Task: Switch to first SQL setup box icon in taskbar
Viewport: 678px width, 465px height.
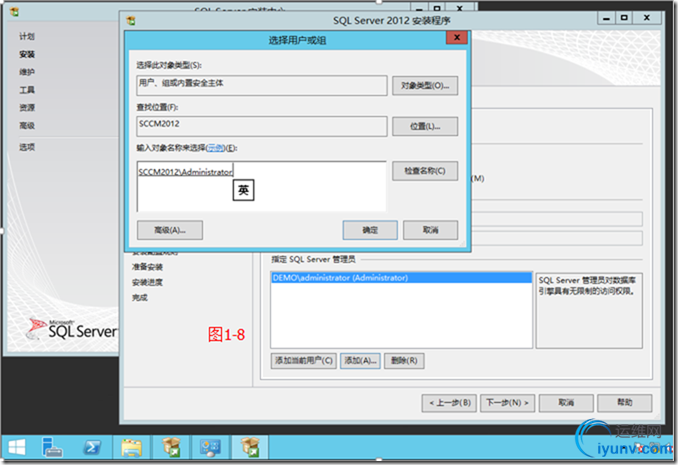Action: 171,447
